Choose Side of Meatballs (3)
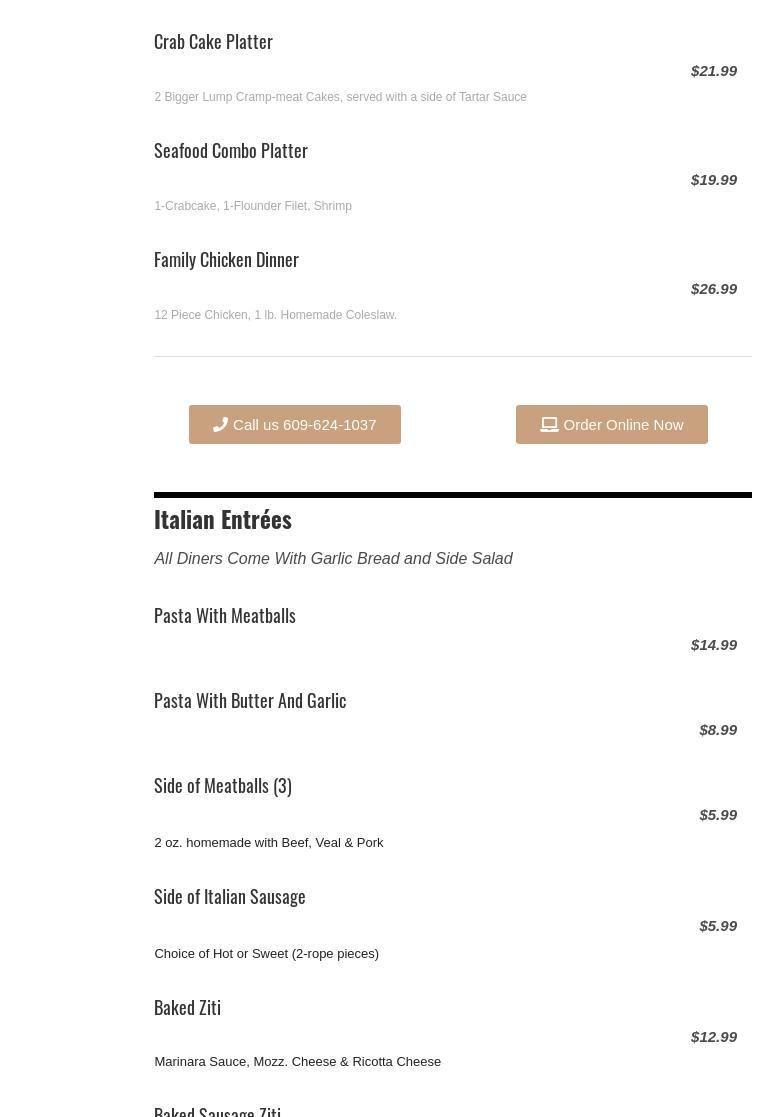Image resolution: width=770 pixels, height=1117 pixels. [223, 786]
